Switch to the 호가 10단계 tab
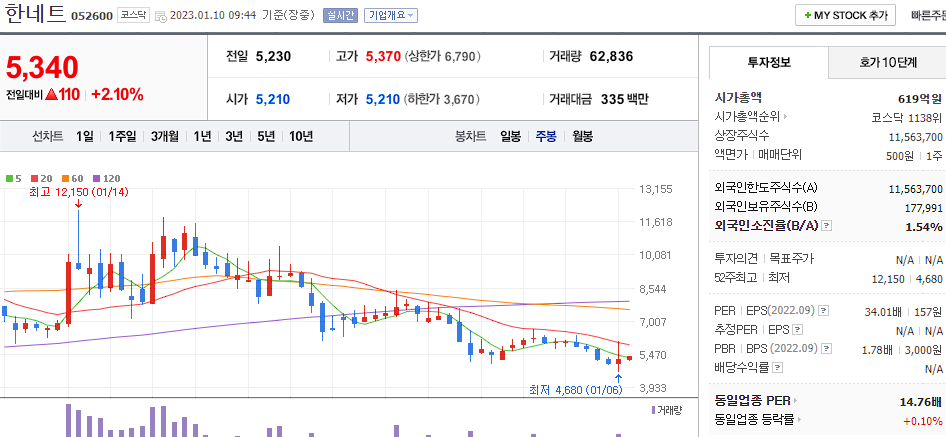This screenshot has width=946, height=437. [888, 62]
